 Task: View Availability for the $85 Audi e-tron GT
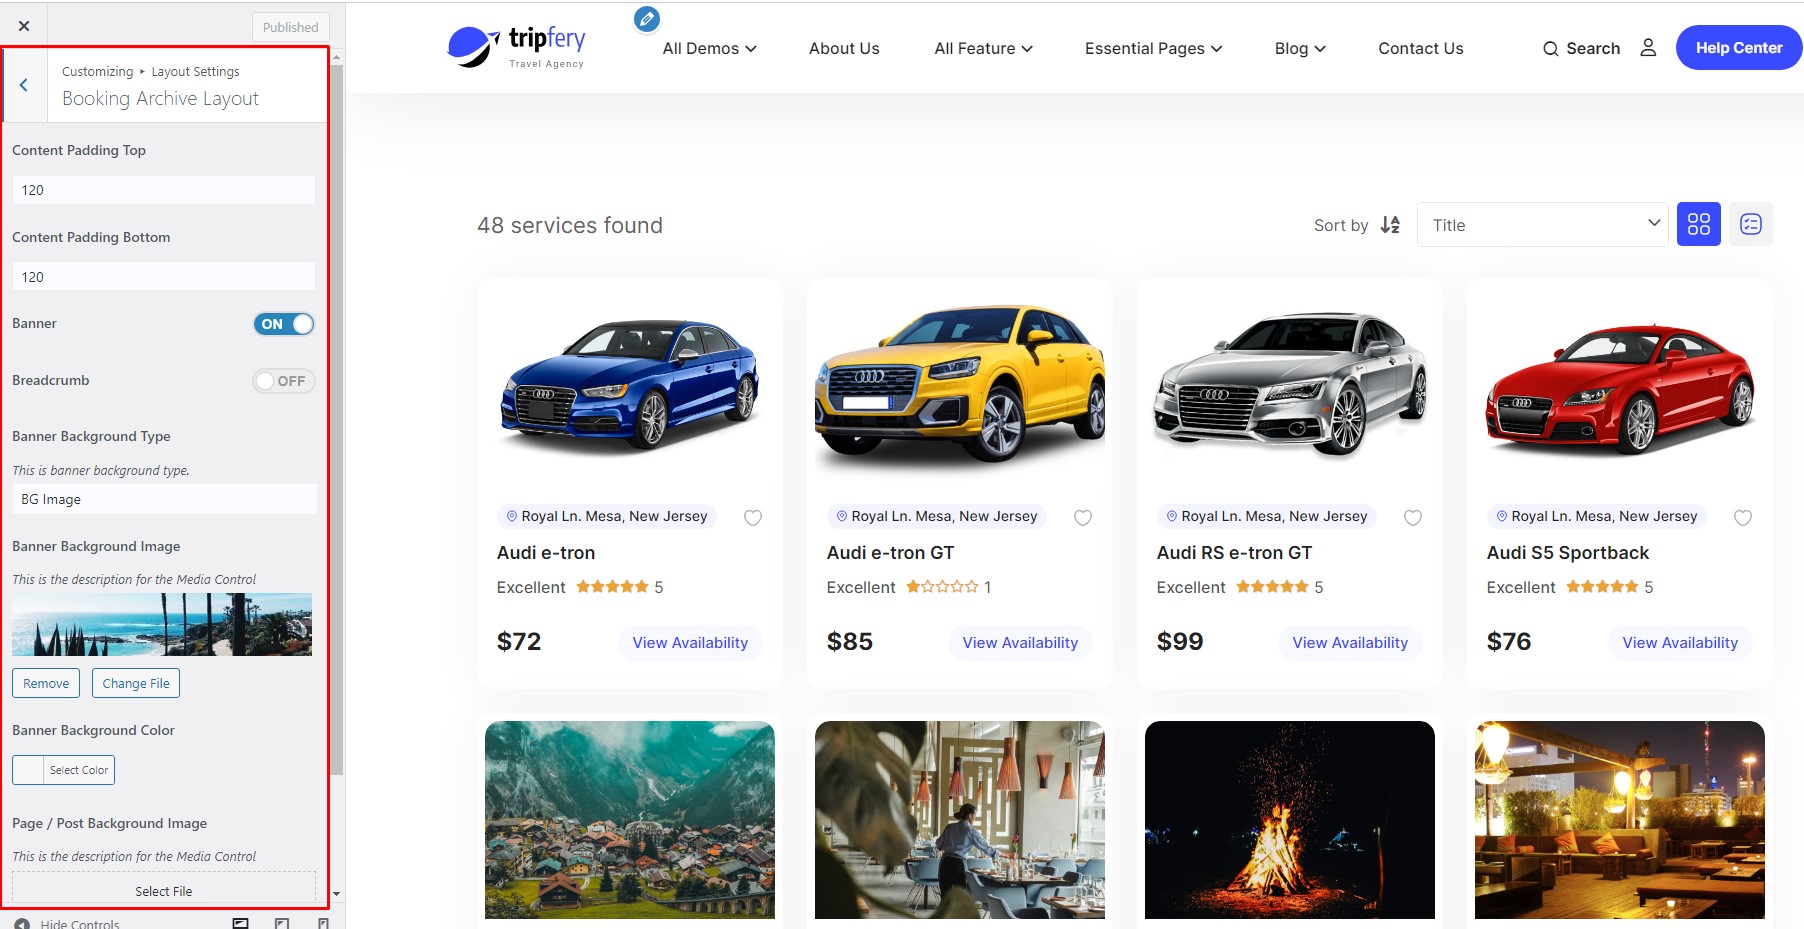(1020, 642)
